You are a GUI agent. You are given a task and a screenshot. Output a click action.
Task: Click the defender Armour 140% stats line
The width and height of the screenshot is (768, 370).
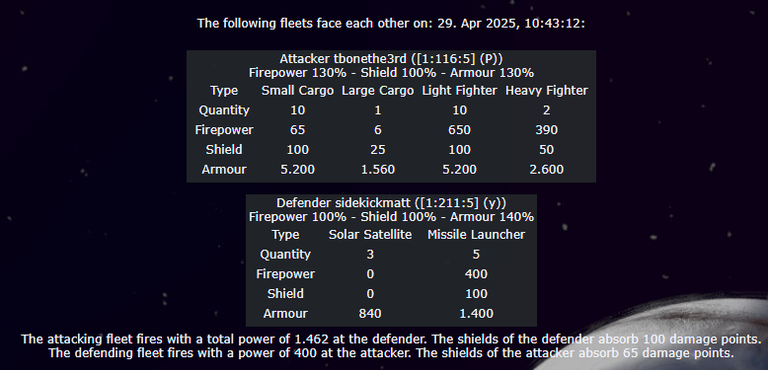pos(391,217)
